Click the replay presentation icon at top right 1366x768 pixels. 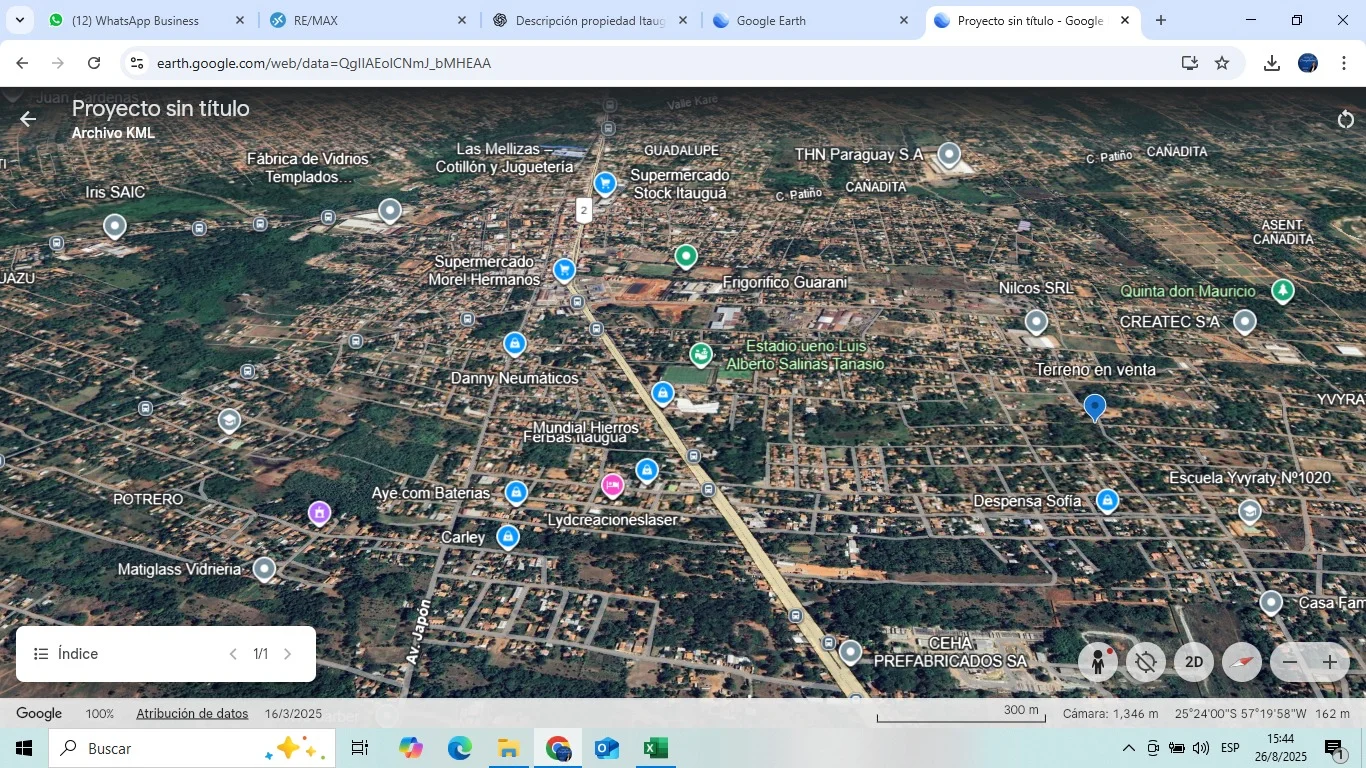coord(1345,120)
